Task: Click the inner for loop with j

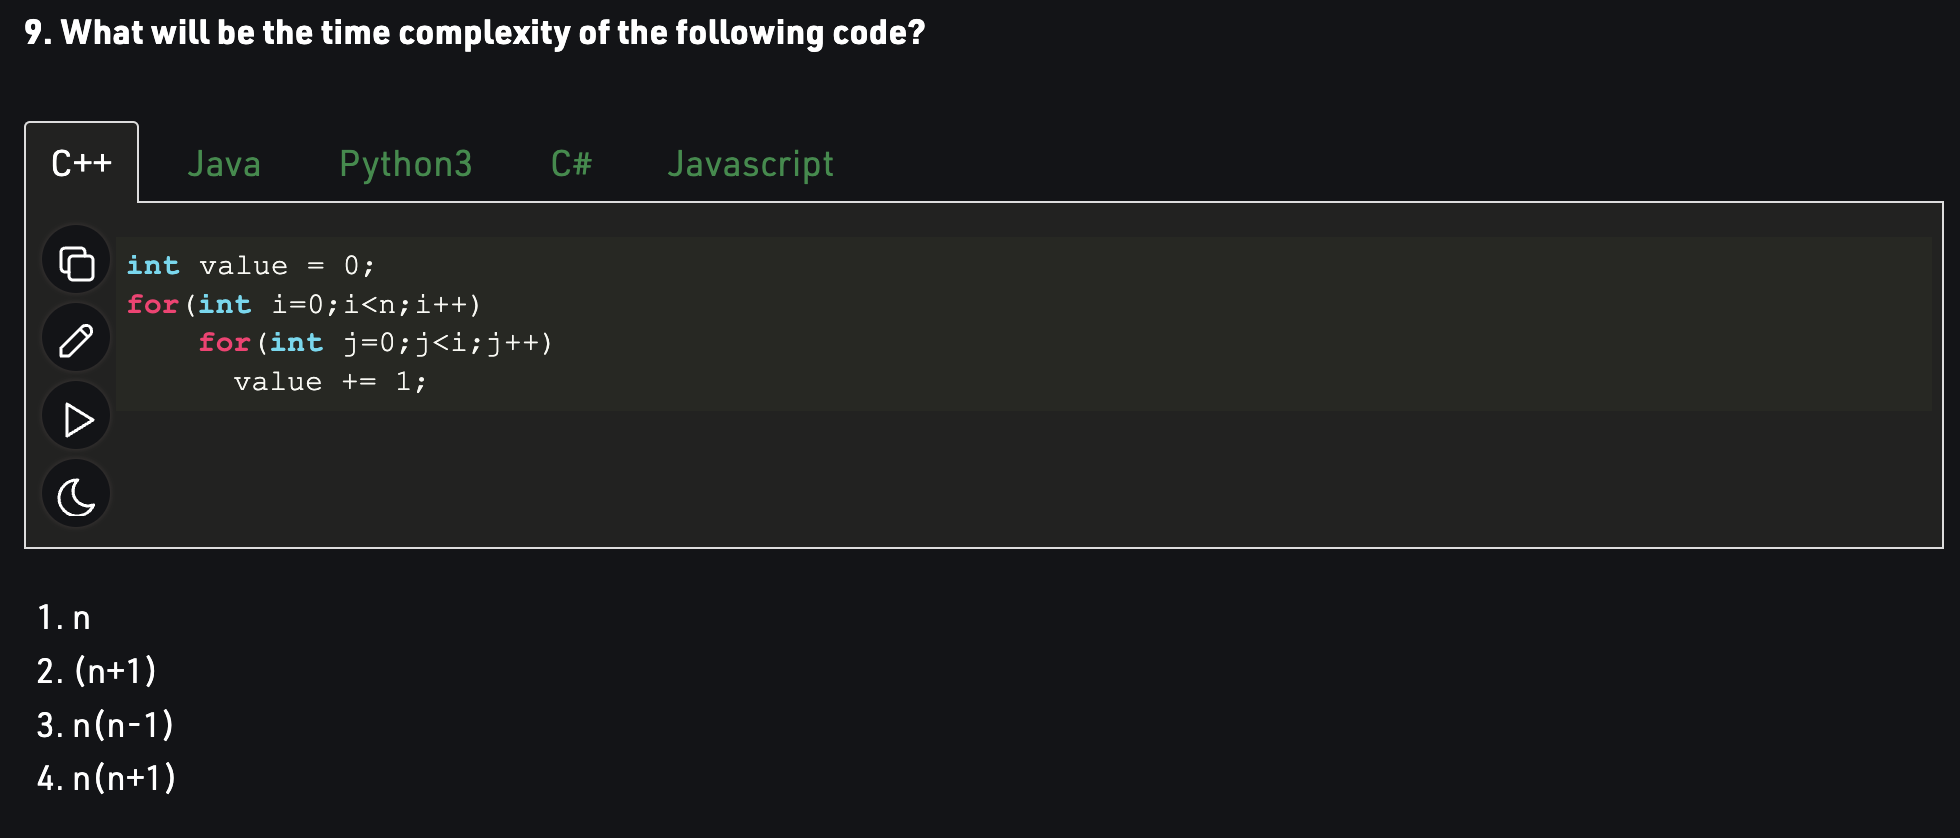Action: pyautogui.click(x=375, y=343)
